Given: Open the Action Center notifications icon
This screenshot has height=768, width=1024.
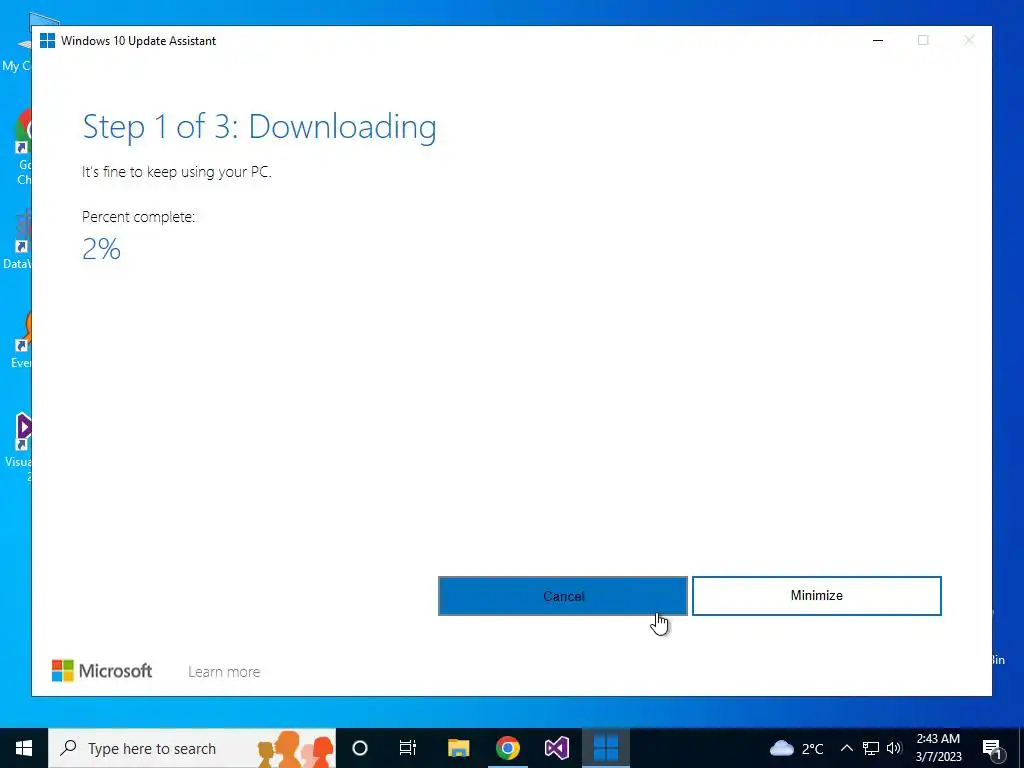Looking at the screenshot, I should (x=992, y=748).
